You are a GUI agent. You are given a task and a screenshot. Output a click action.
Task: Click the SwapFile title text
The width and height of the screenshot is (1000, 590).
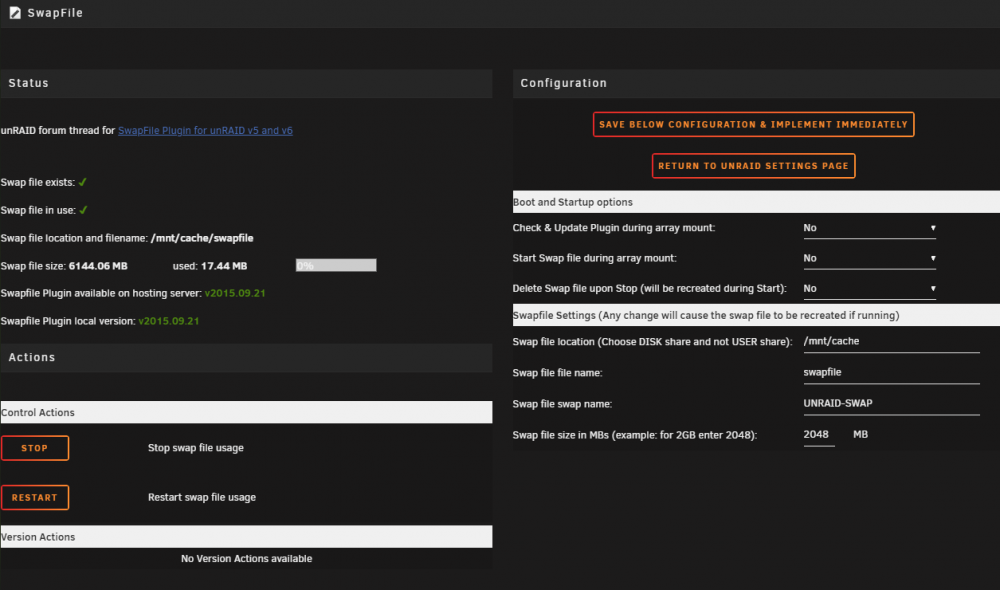click(55, 13)
